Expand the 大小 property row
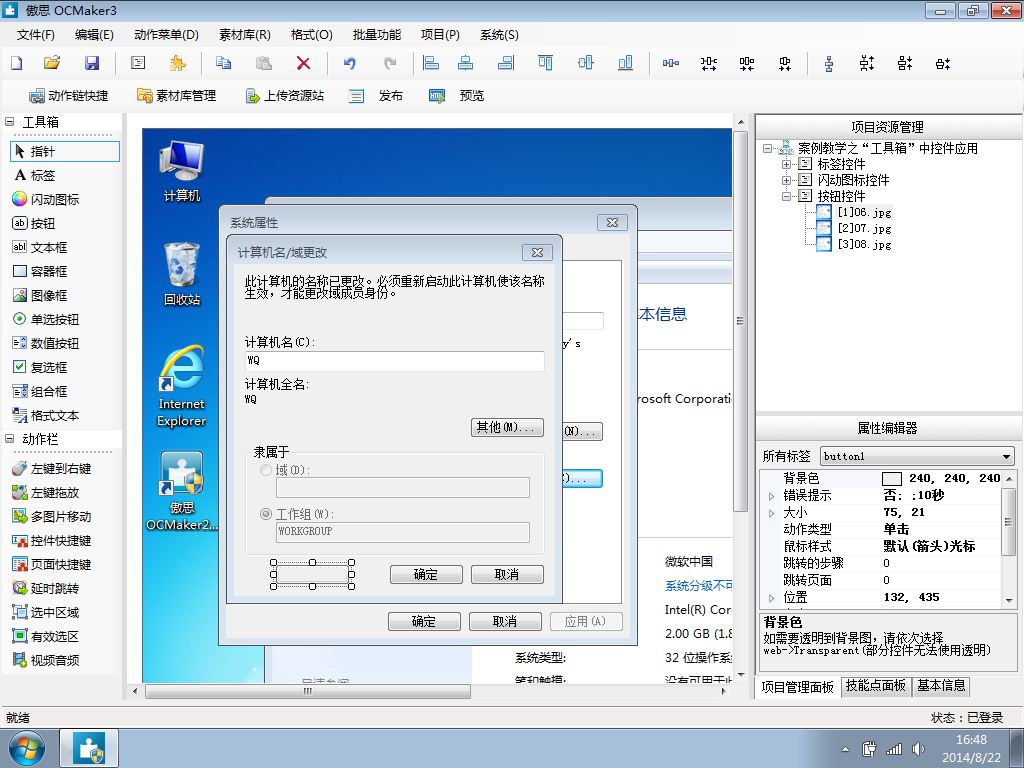Screen dimensions: 1024x768 771,513
